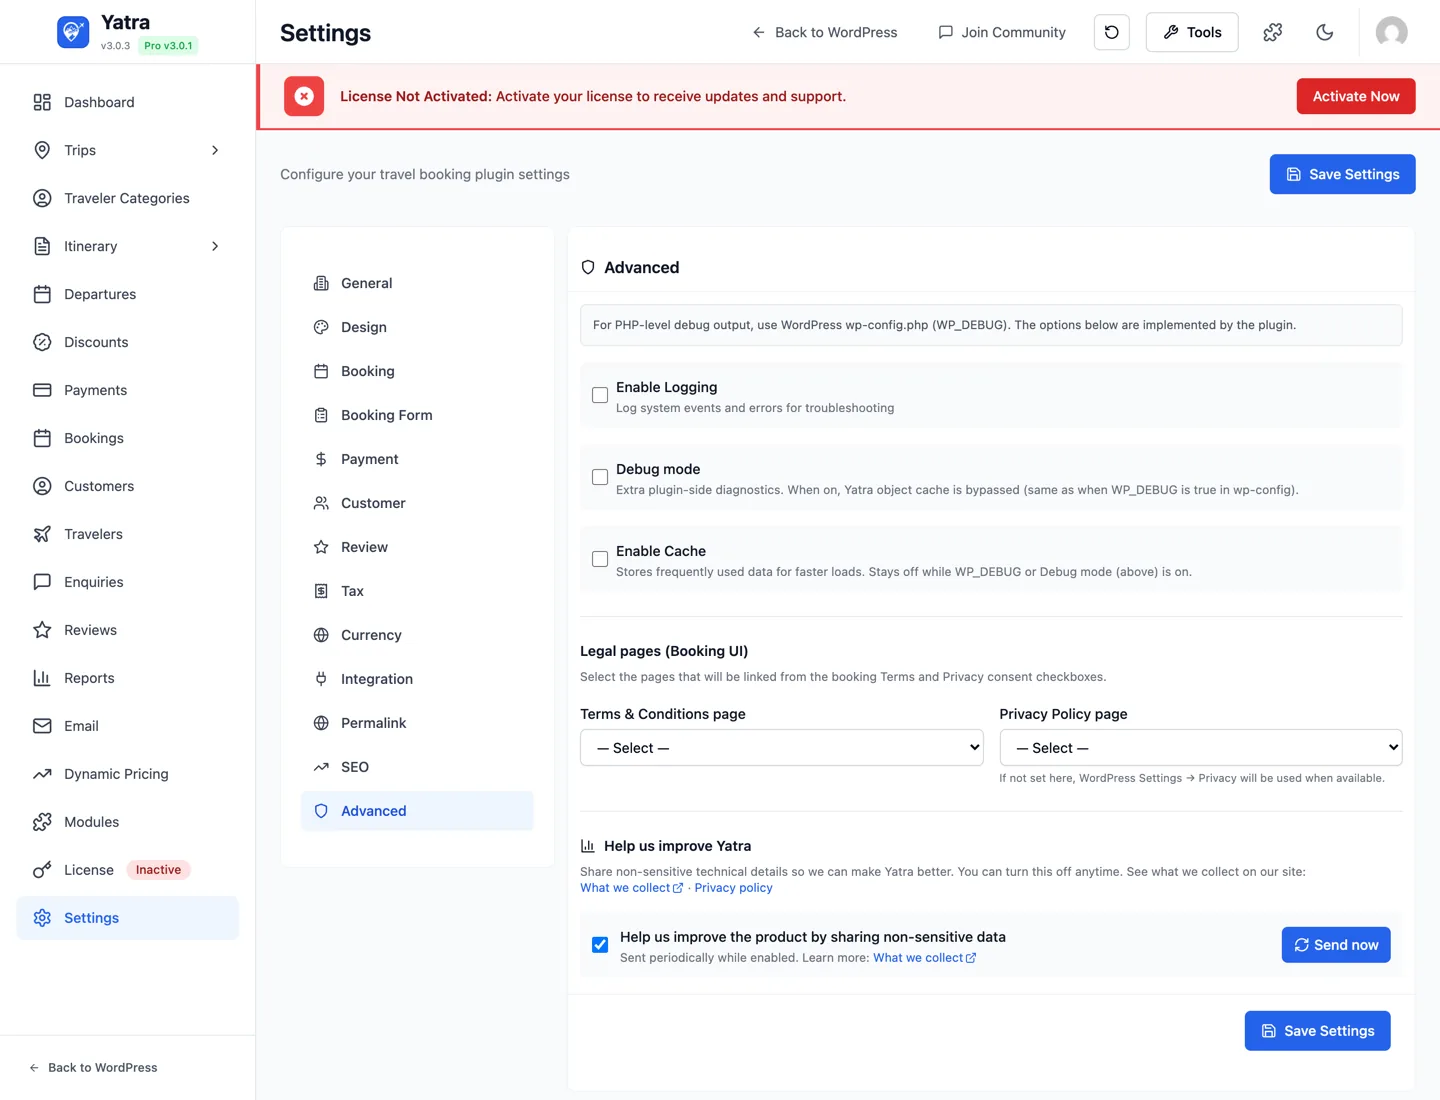Click the Pro v3.0.1 version badge
This screenshot has width=1440, height=1100.
168,45
